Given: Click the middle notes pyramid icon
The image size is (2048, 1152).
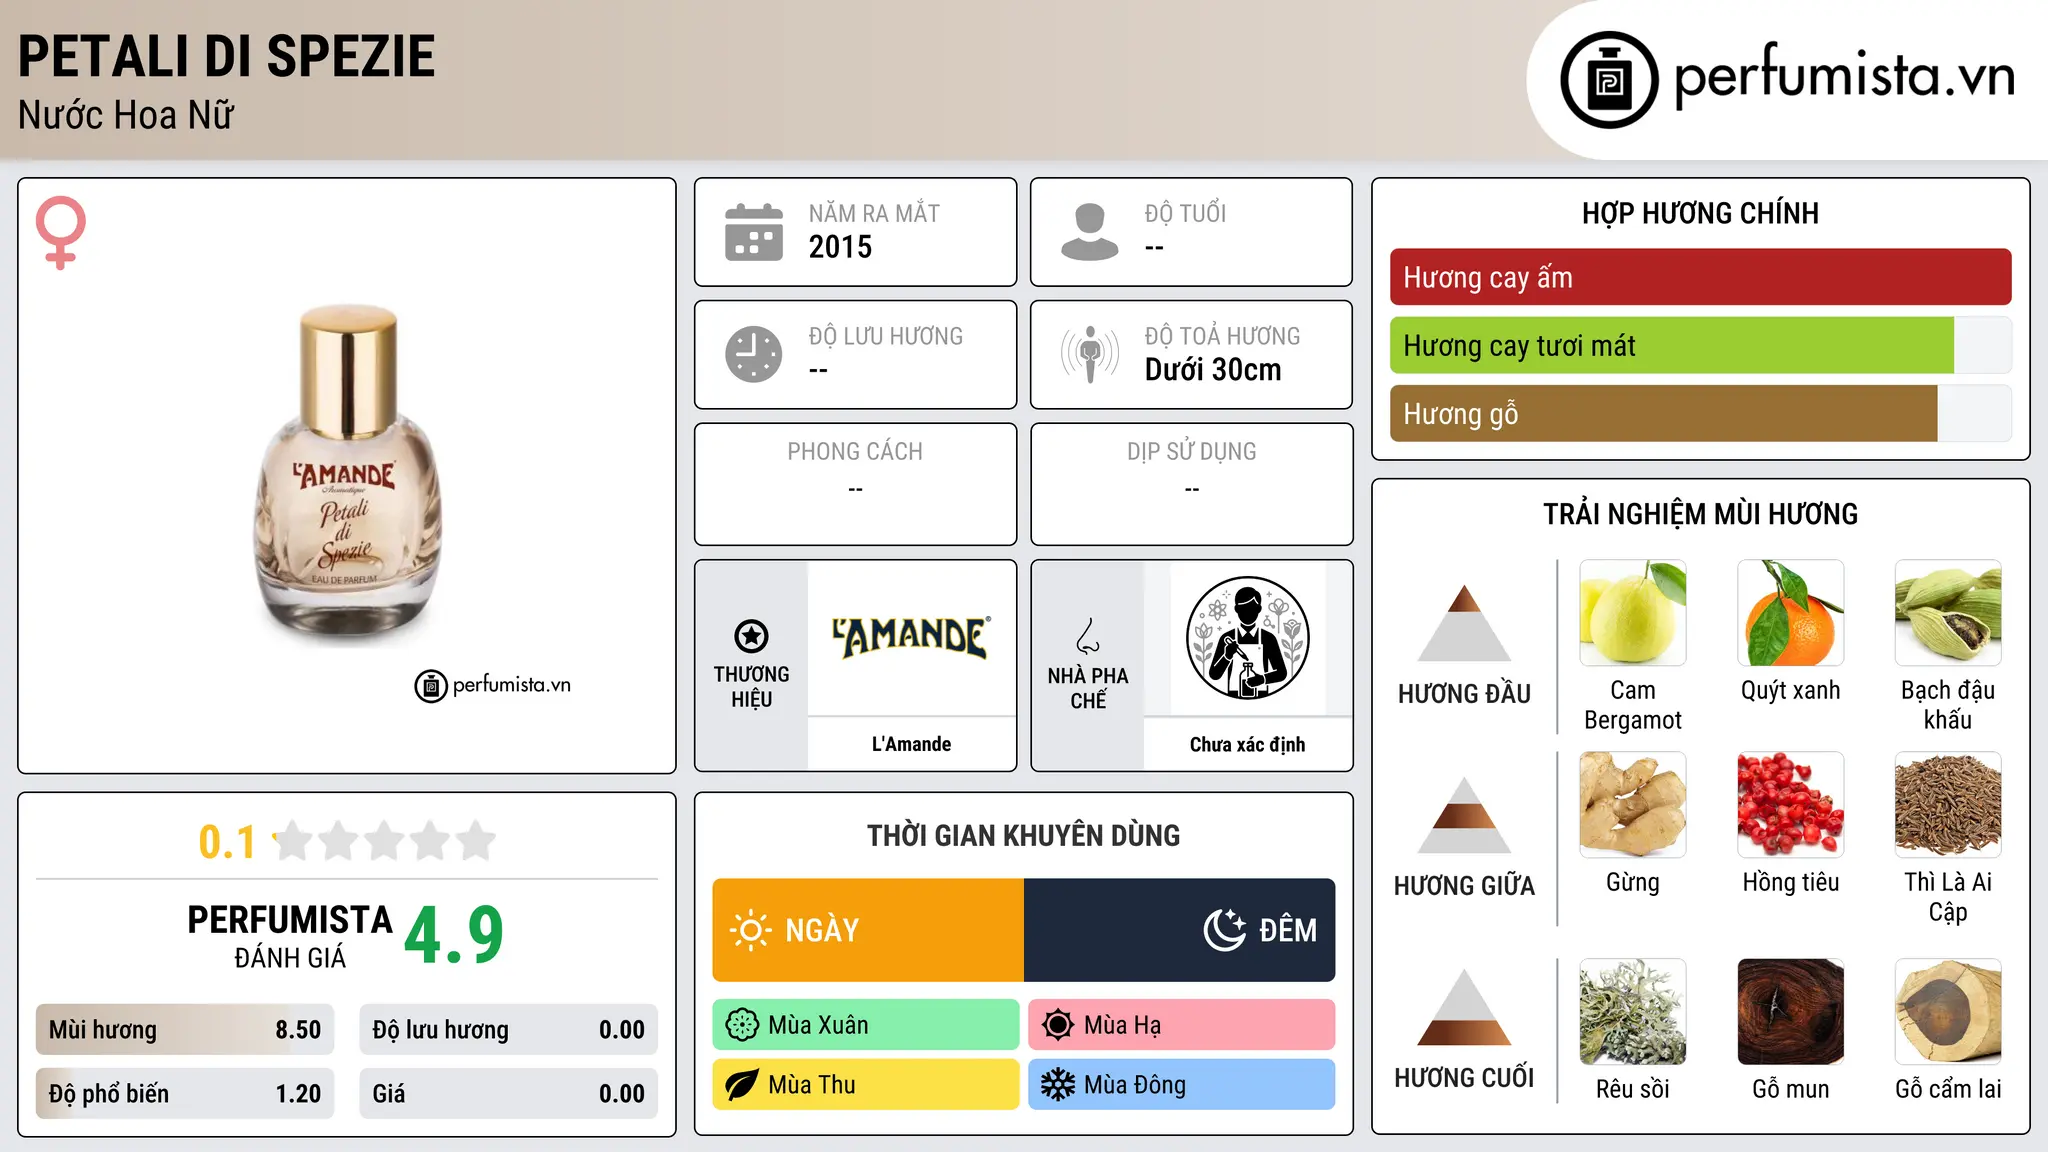Looking at the screenshot, I should tap(1464, 815).
